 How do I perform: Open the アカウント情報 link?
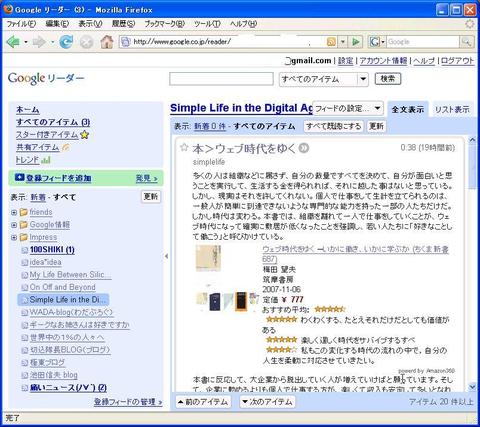(x=383, y=61)
